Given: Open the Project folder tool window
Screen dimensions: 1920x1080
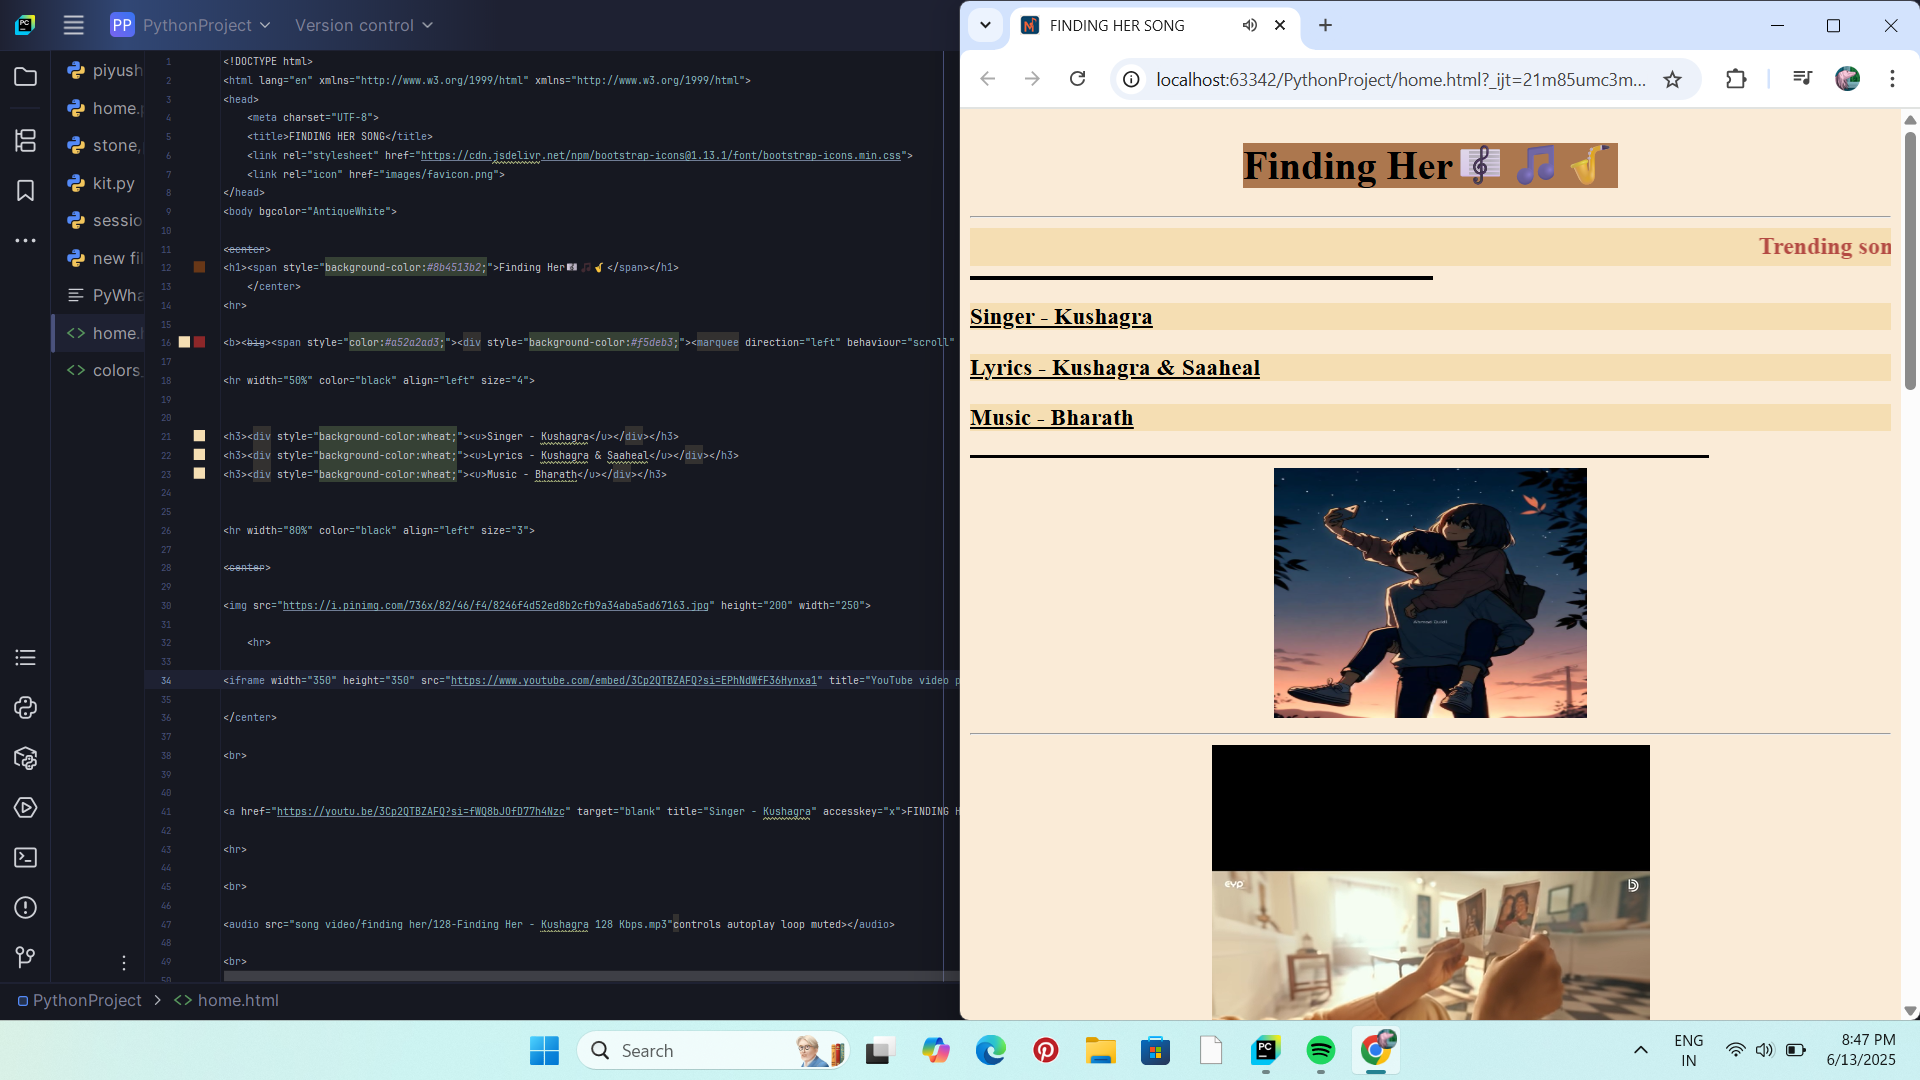Looking at the screenshot, I should pos(25,75).
